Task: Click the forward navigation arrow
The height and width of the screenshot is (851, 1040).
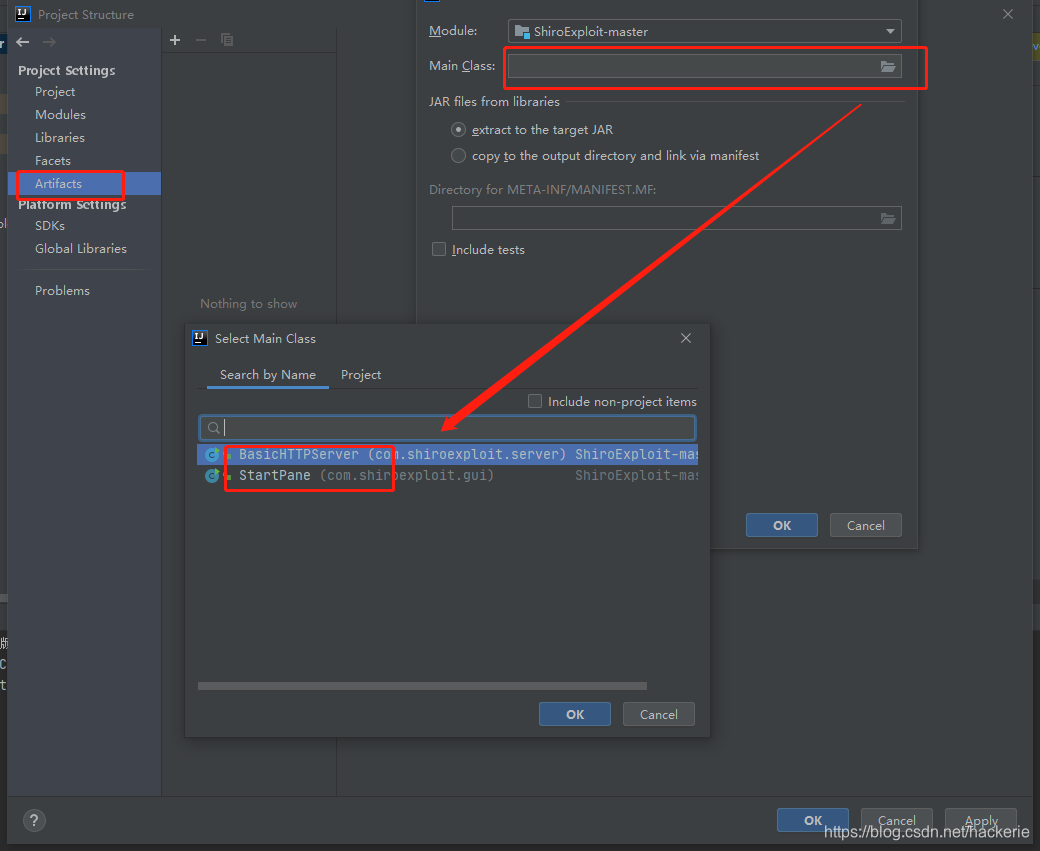Action: coord(49,42)
